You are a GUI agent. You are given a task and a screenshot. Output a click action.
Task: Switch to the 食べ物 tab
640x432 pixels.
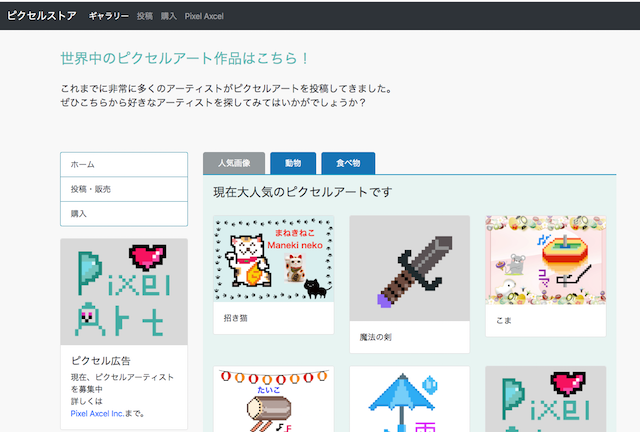[x=349, y=163]
